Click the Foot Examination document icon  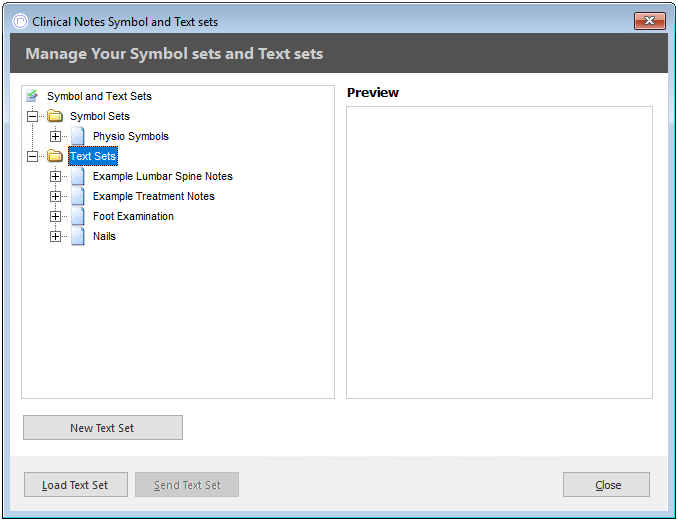tap(78, 216)
